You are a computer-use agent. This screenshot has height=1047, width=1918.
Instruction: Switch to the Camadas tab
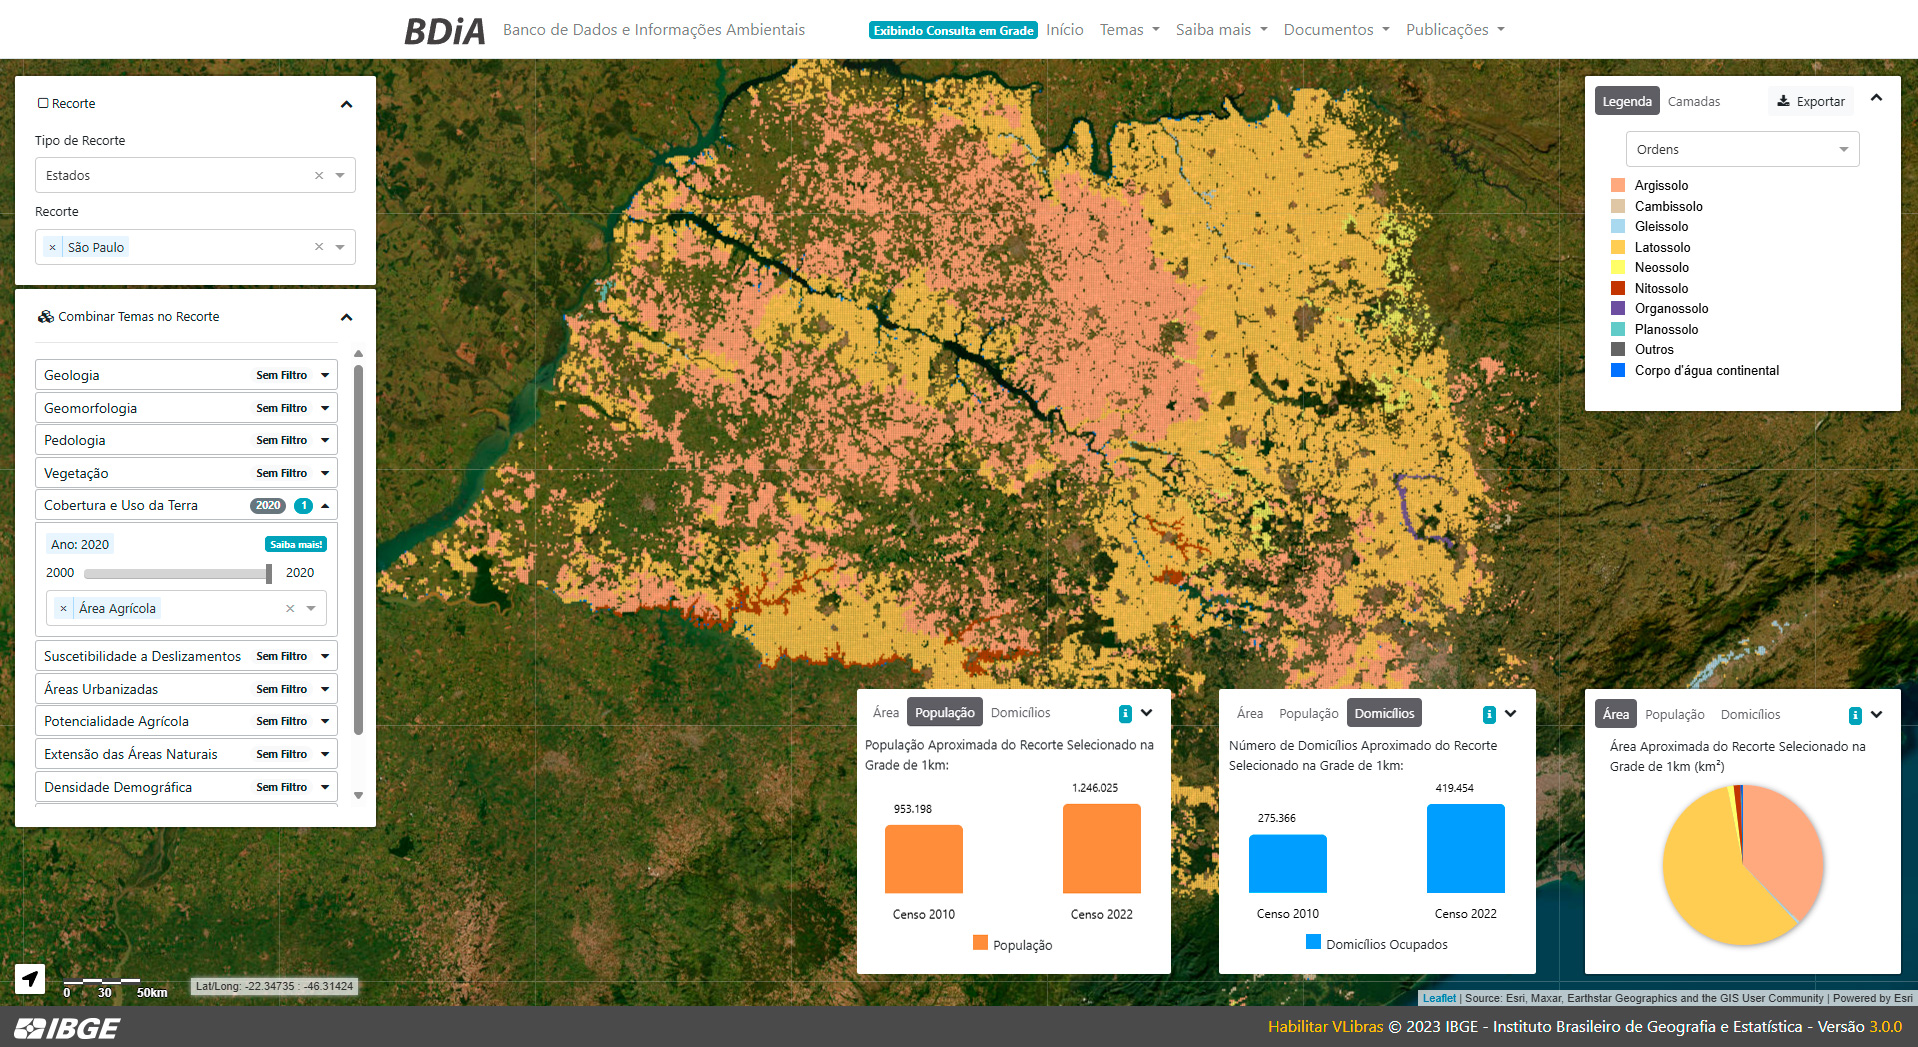click(x=1693, y=101)
